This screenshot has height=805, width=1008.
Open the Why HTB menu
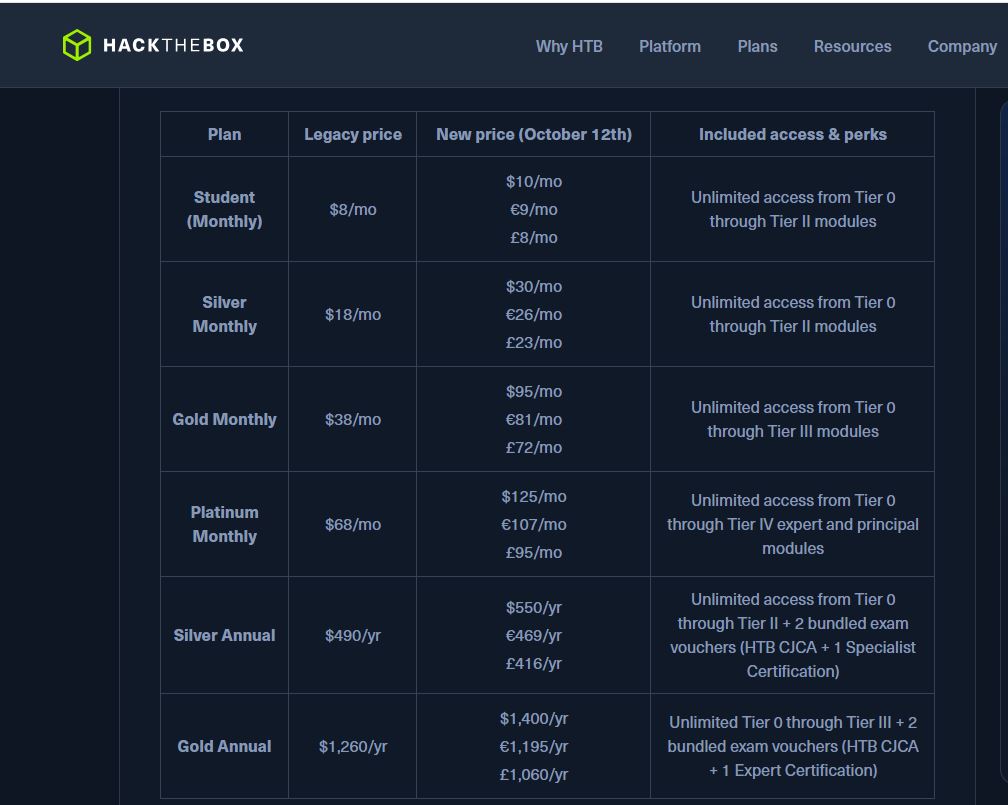coord(569,46)
